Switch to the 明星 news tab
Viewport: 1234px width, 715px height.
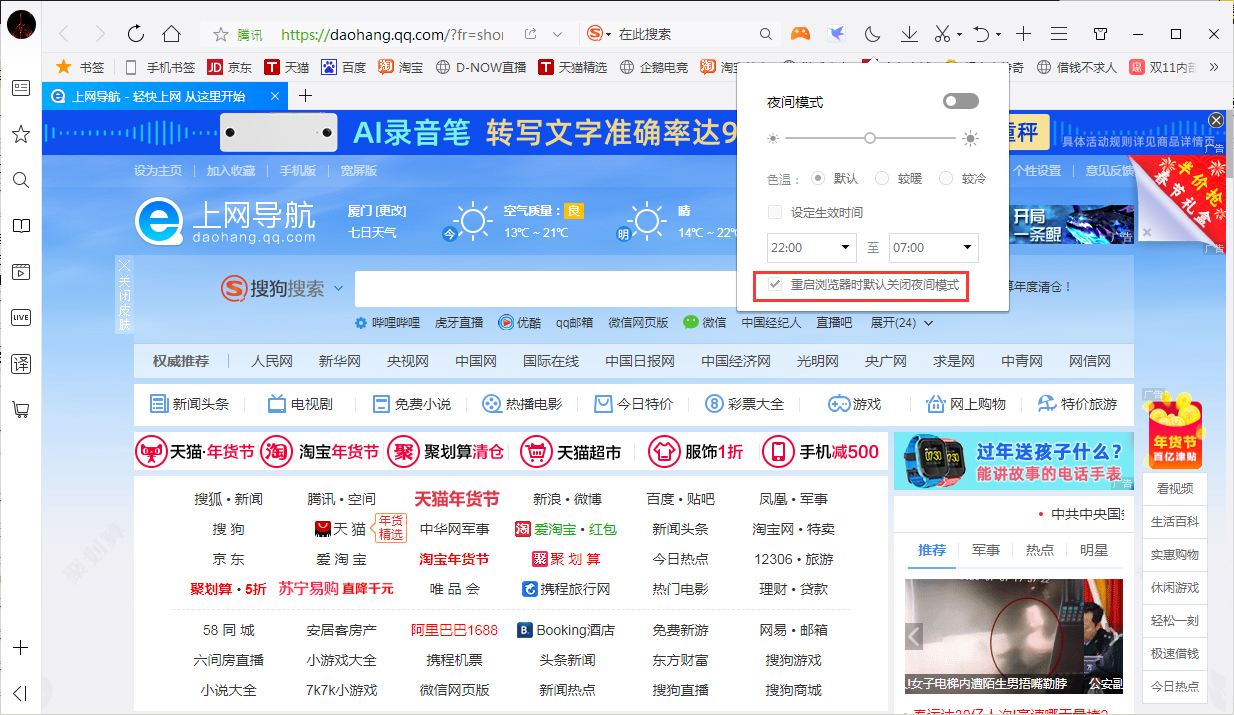(1095, 549)
